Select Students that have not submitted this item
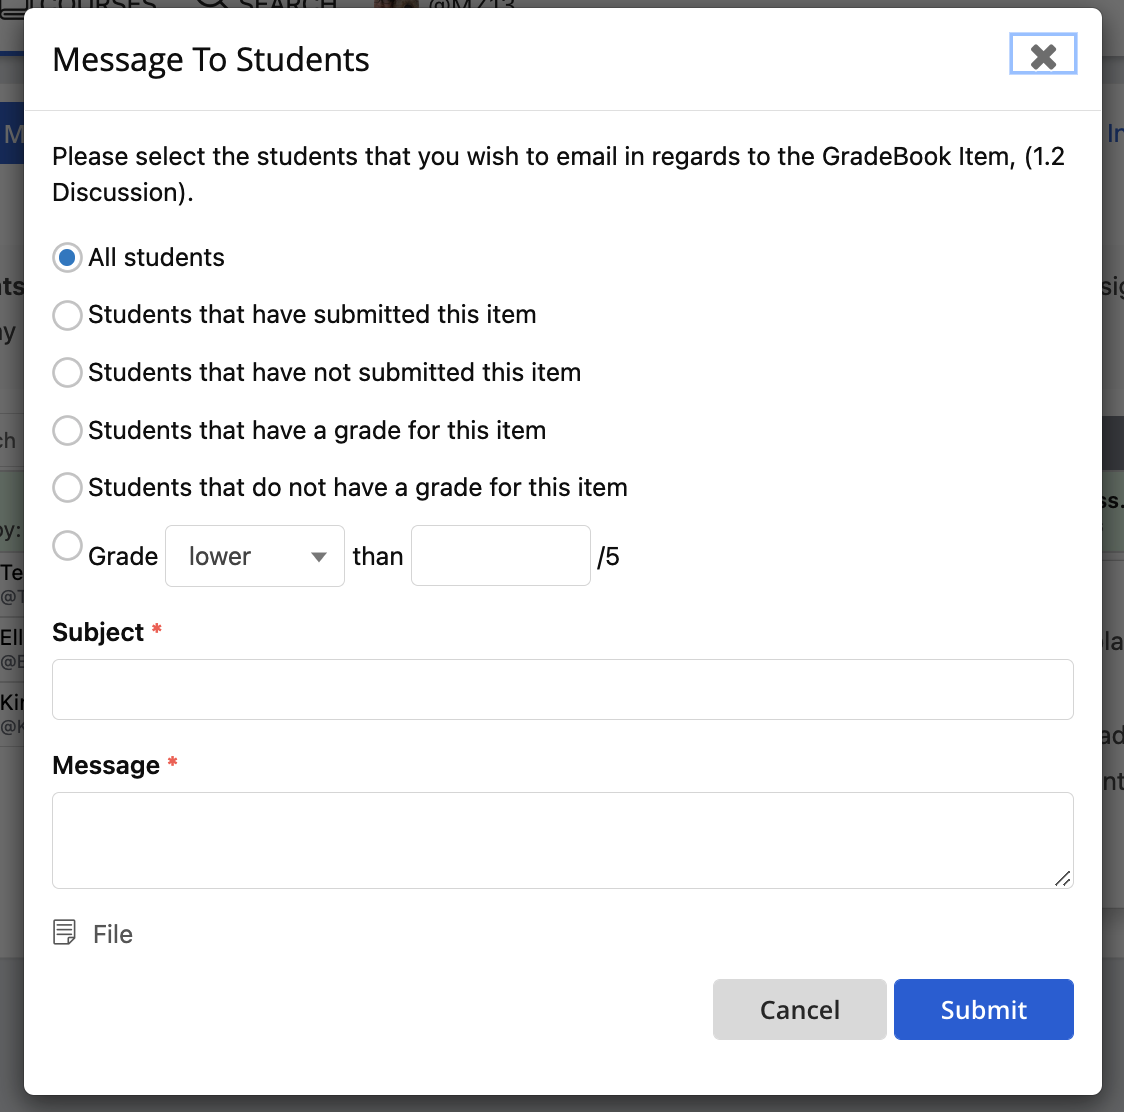This screenshot has width=1124, height=1112. [67, 373]
